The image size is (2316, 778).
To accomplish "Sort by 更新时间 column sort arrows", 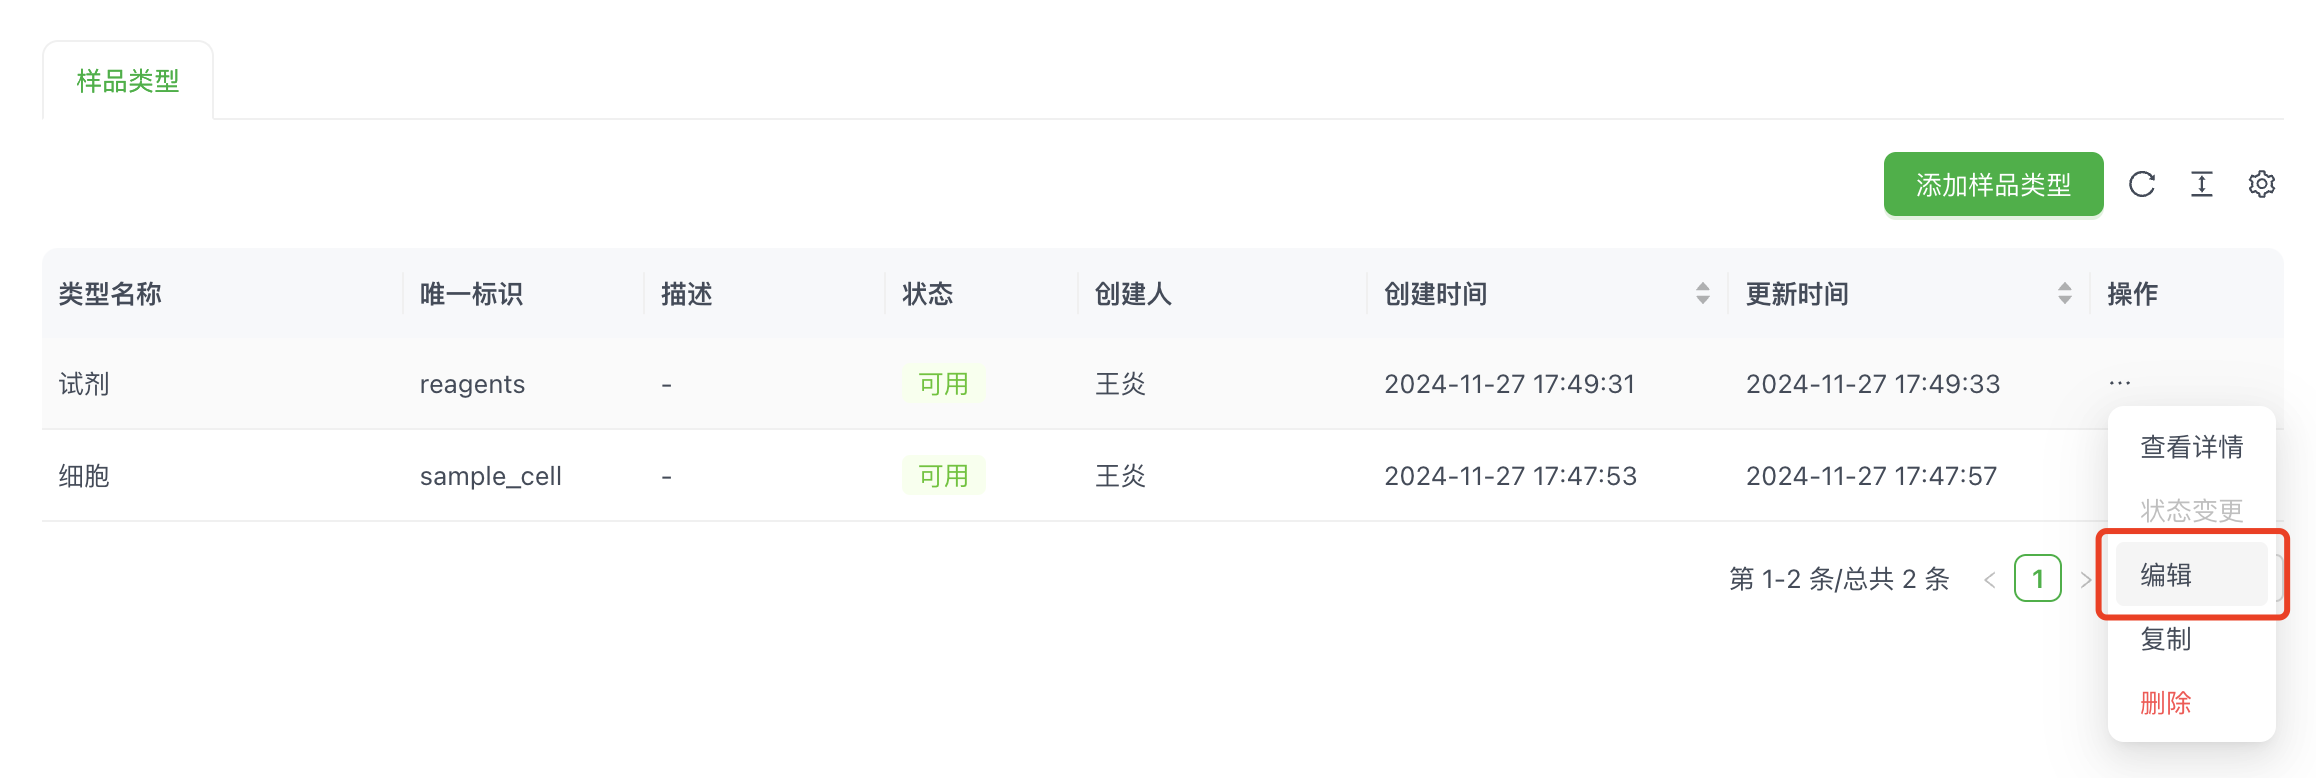I will pyautogui.click(x=2064, y=293).
